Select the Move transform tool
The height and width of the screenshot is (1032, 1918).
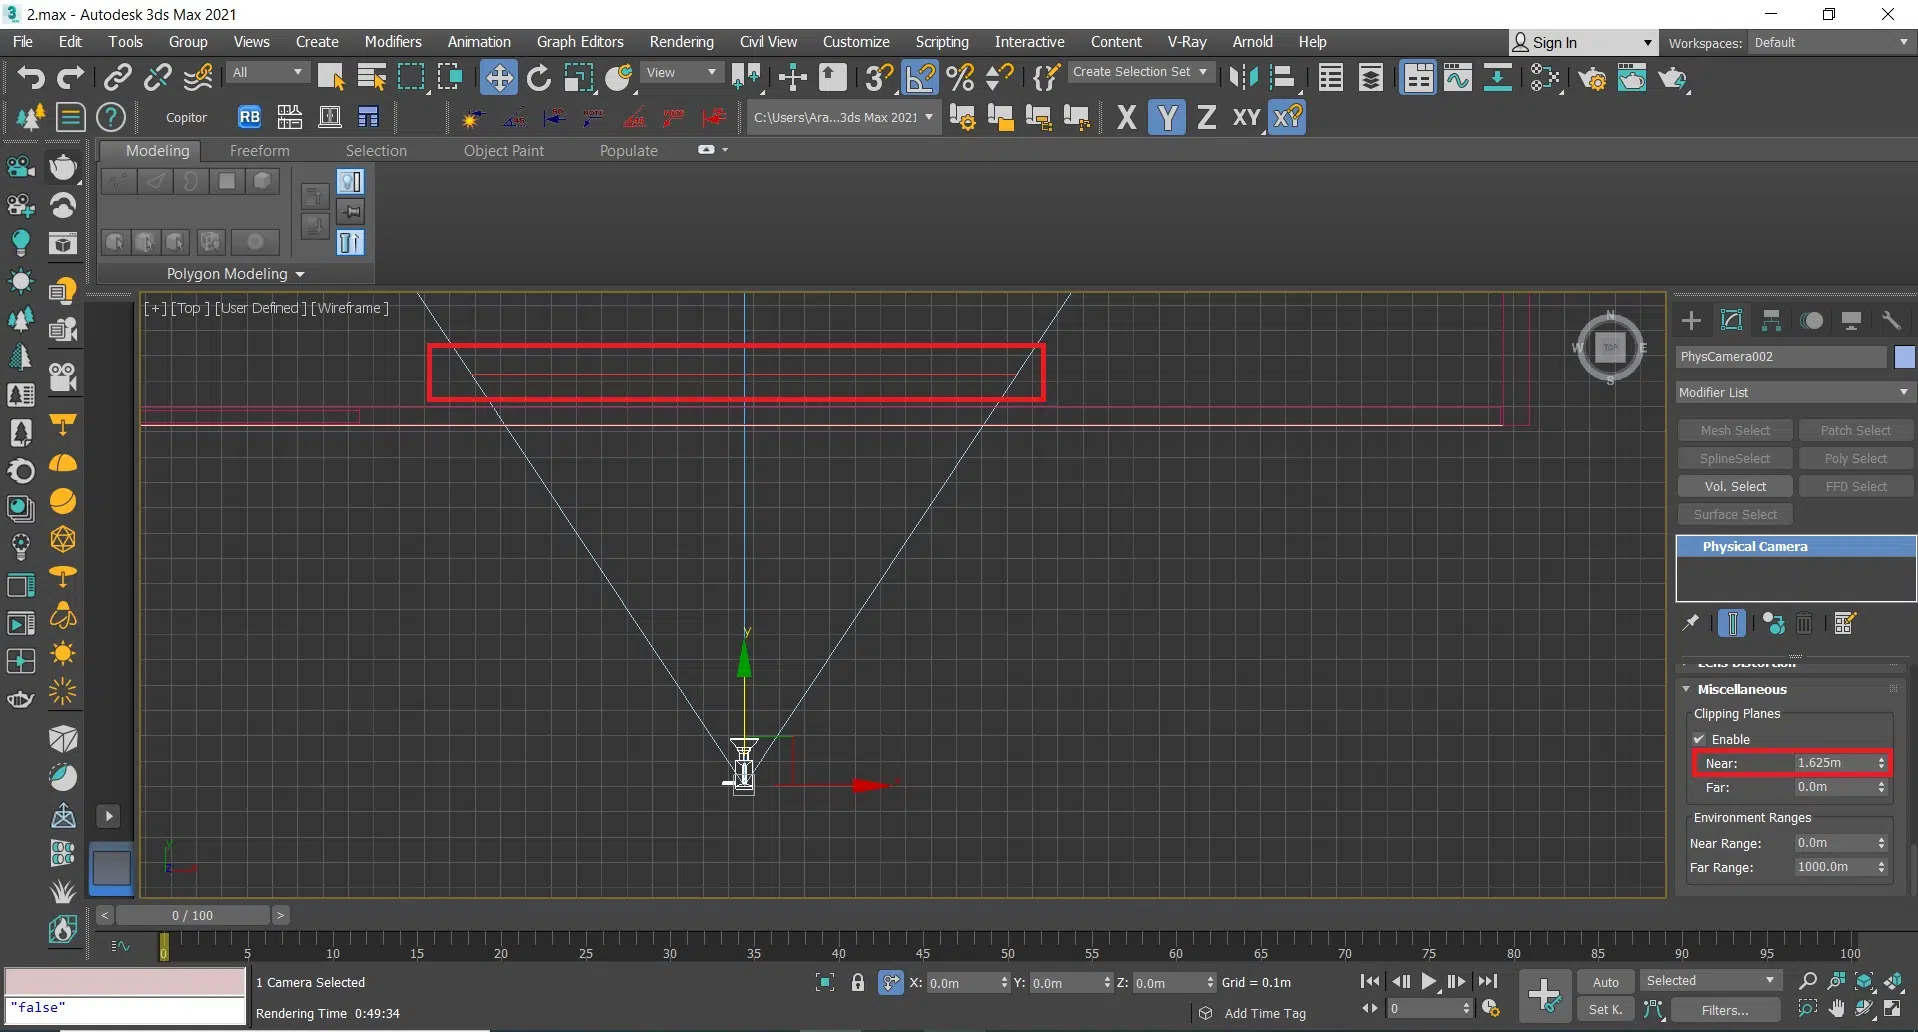498,77
